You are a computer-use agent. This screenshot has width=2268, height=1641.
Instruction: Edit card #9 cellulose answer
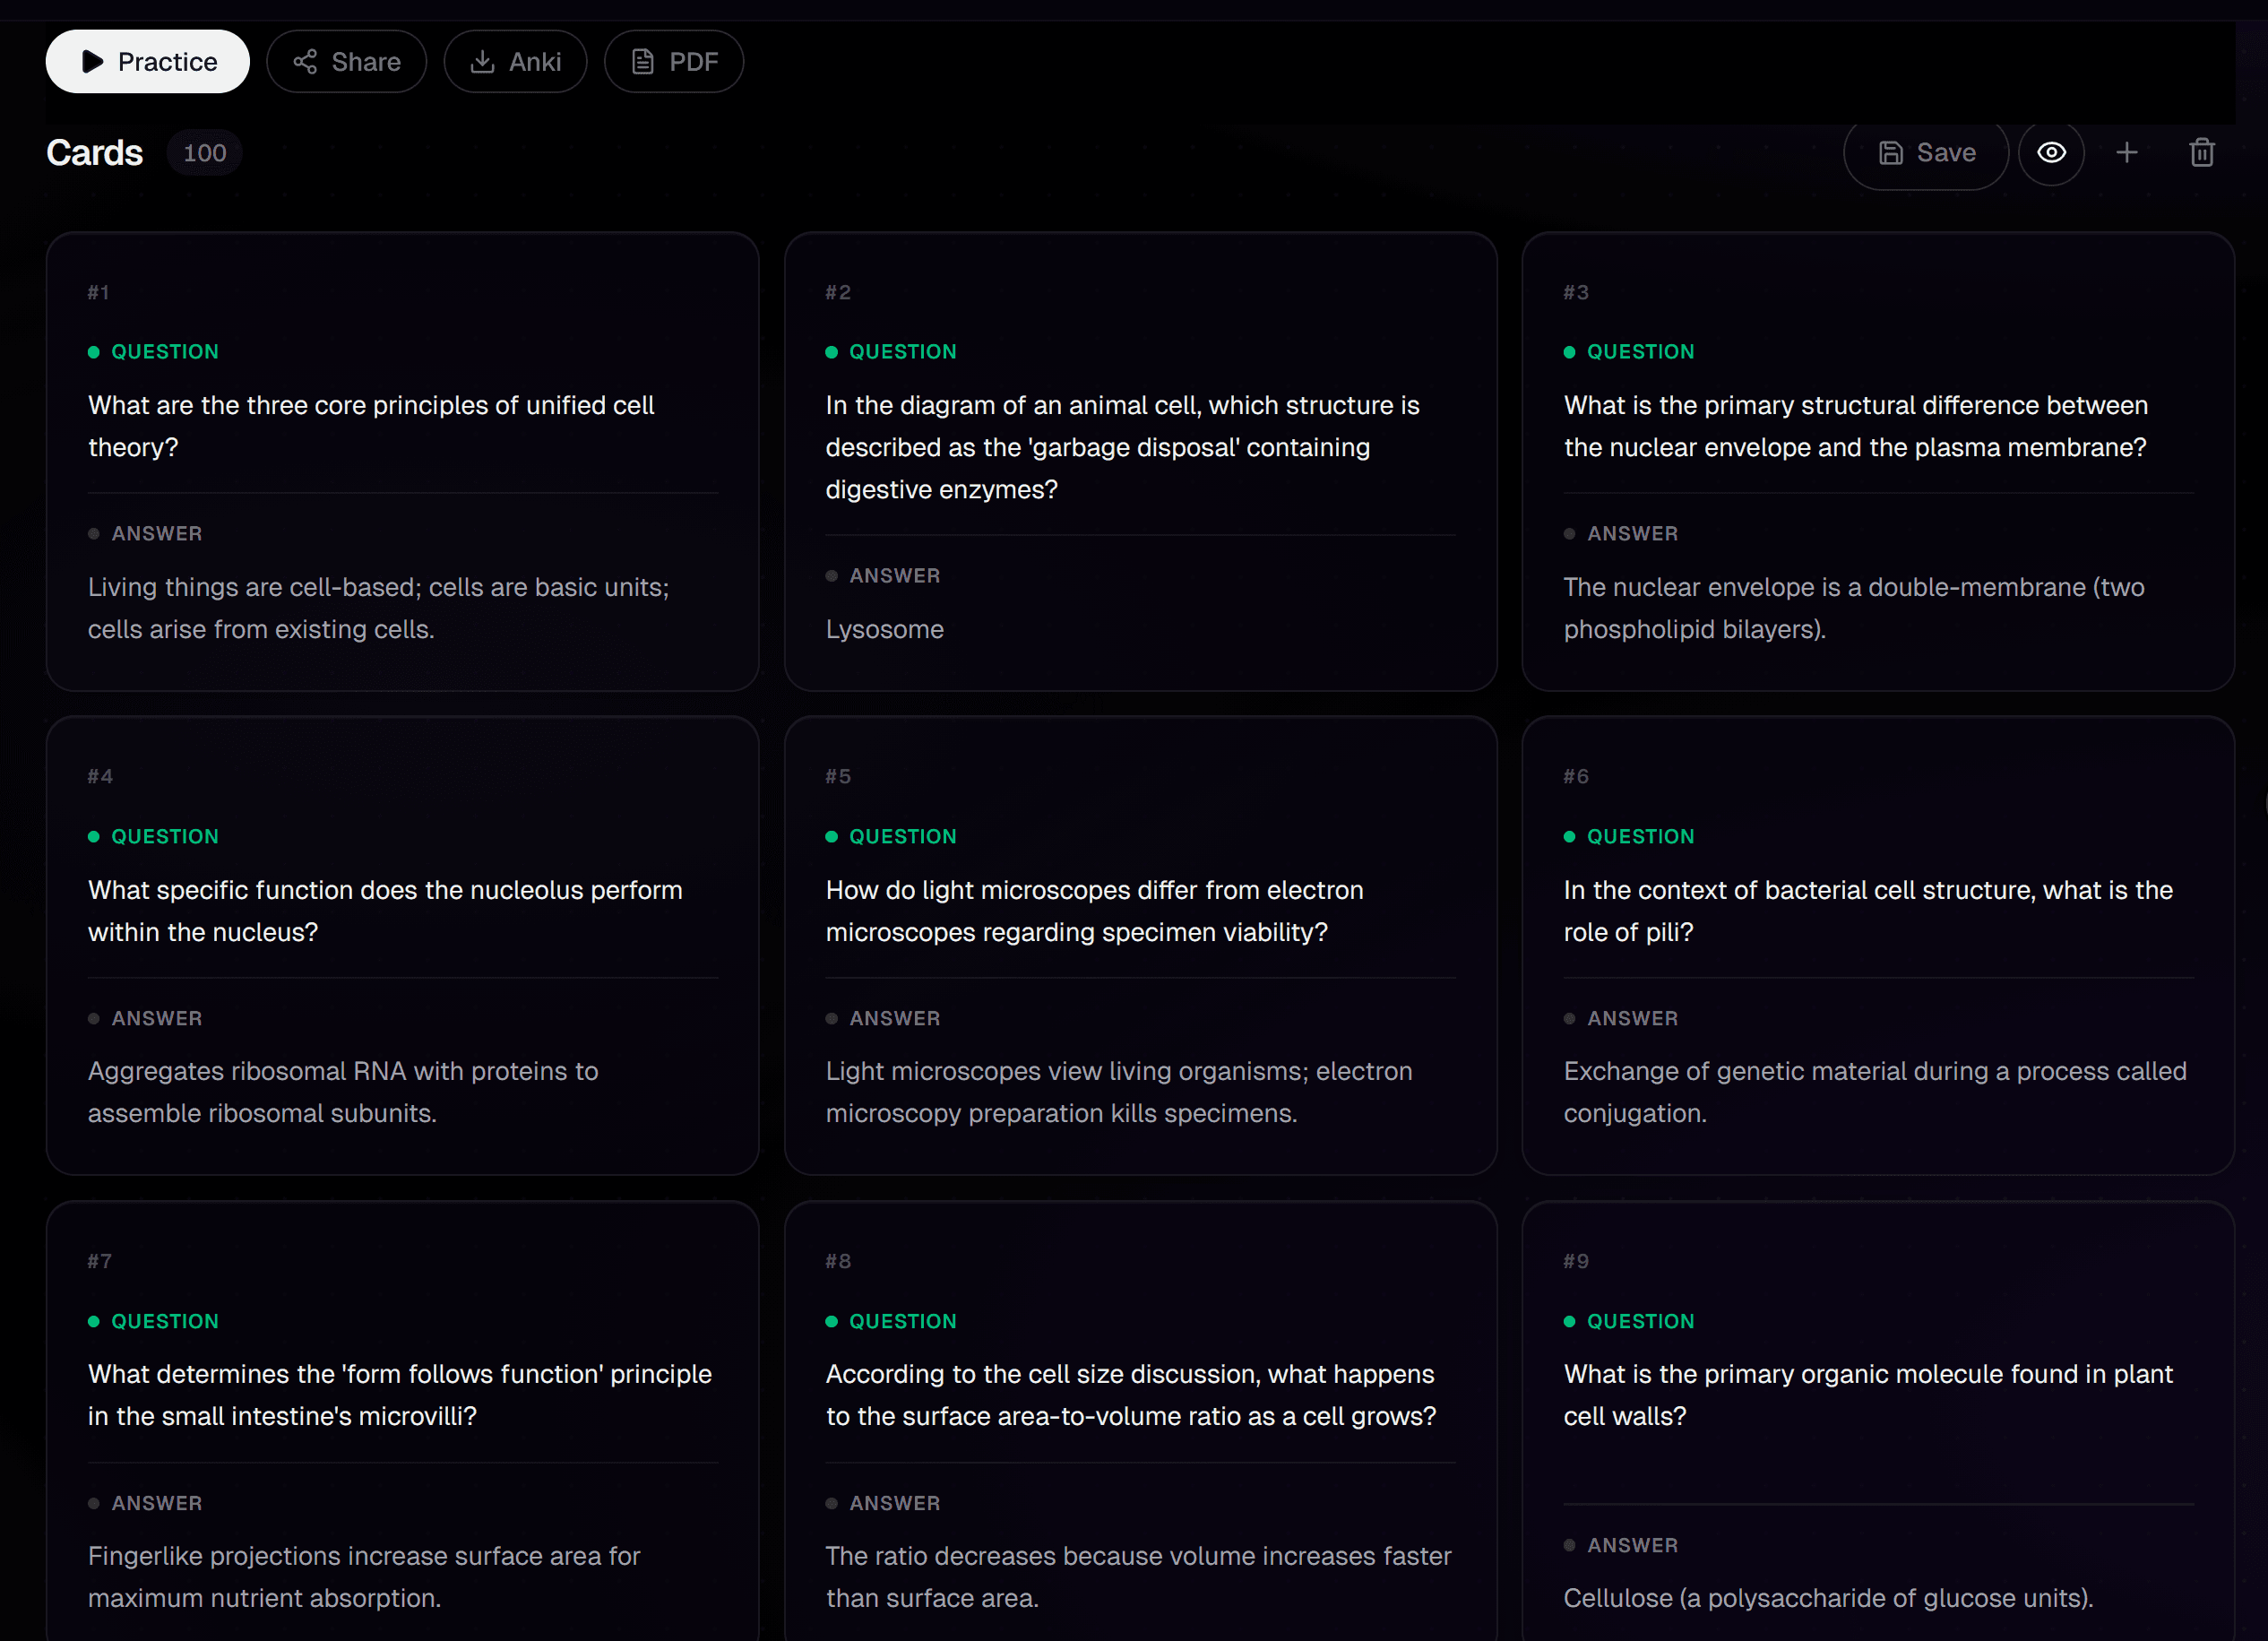1828,1598
